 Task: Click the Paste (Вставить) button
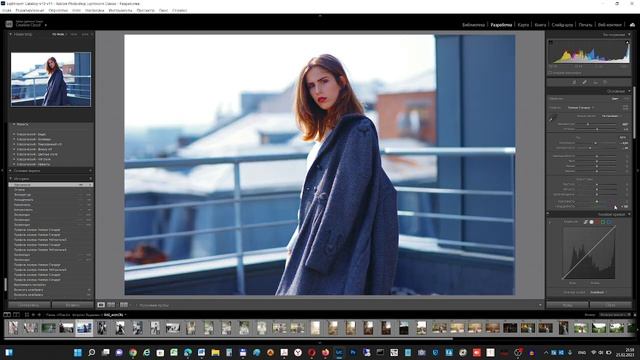point(73,305)
